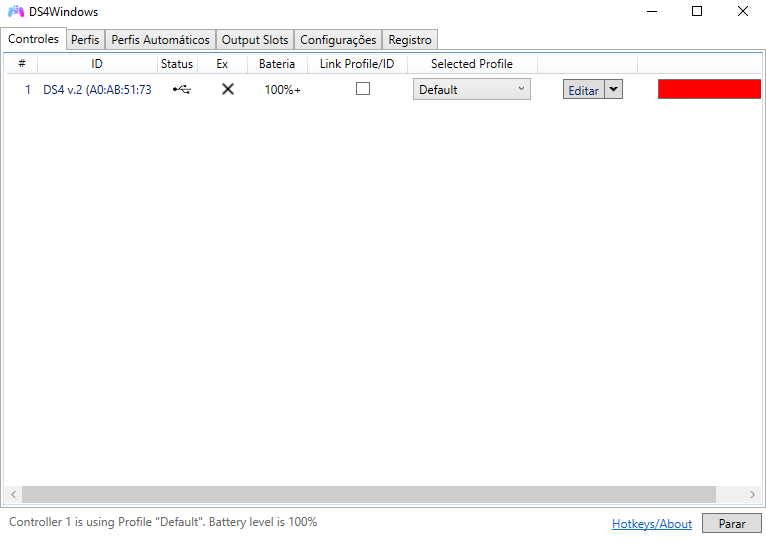Click the Parar button
Image resolution: width=766 pixels, height=538 pixels.
coord(732,523)
